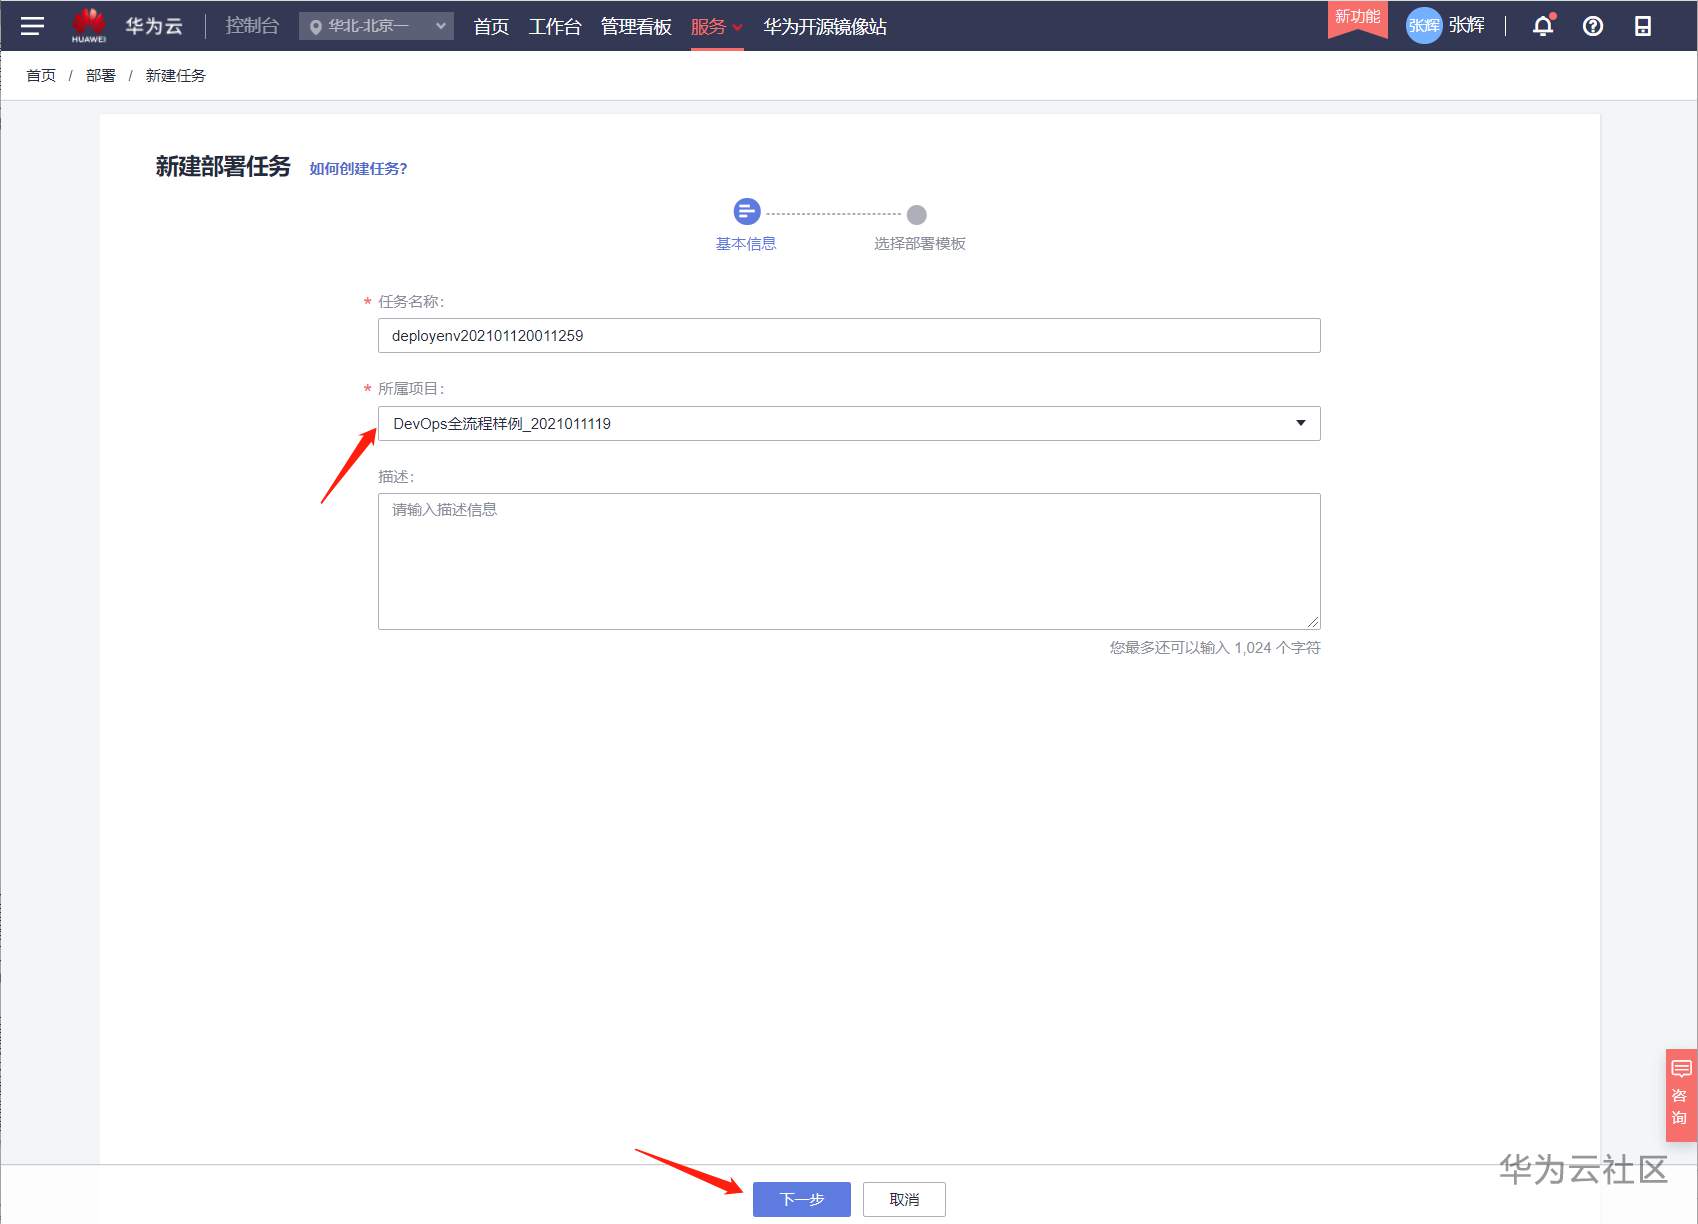1698x1224 pixels.
Task: Click the 首页 breadcrumb
Action: click(41, 76)
